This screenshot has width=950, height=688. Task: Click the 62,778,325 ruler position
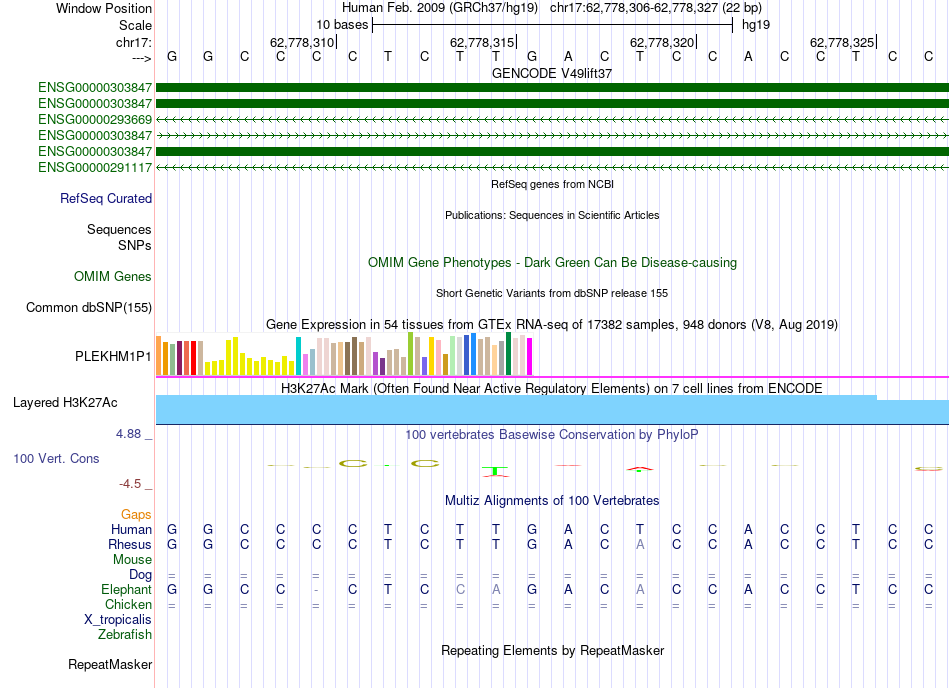[x=842, y=42]
